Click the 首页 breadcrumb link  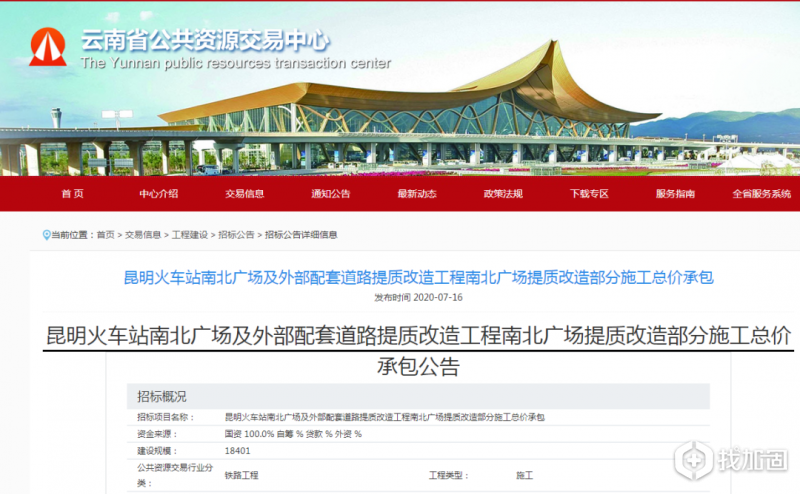coord(106,235)
